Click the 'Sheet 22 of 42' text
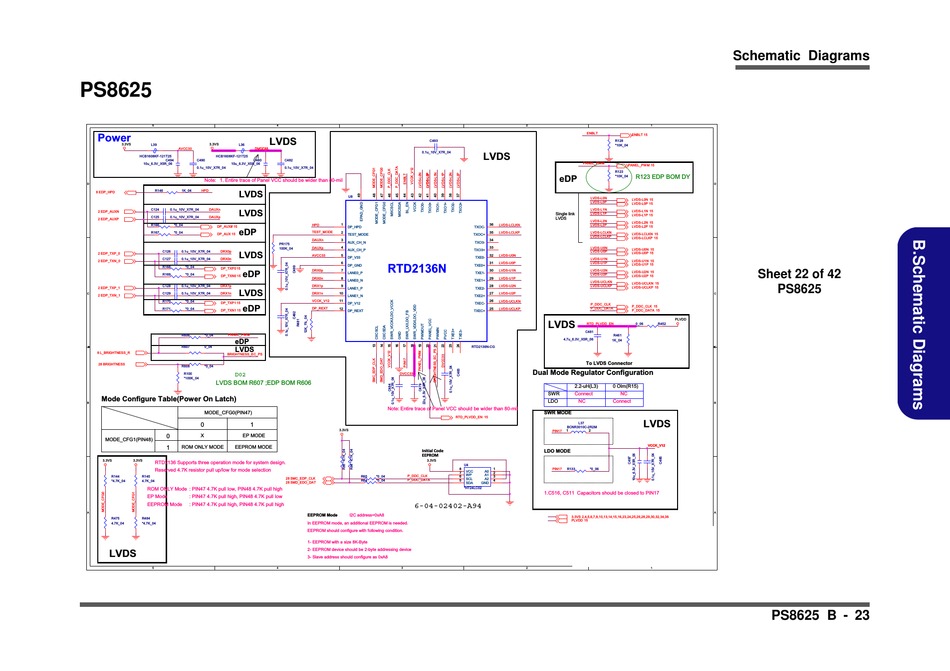The image size is (950, 671). 799,274
